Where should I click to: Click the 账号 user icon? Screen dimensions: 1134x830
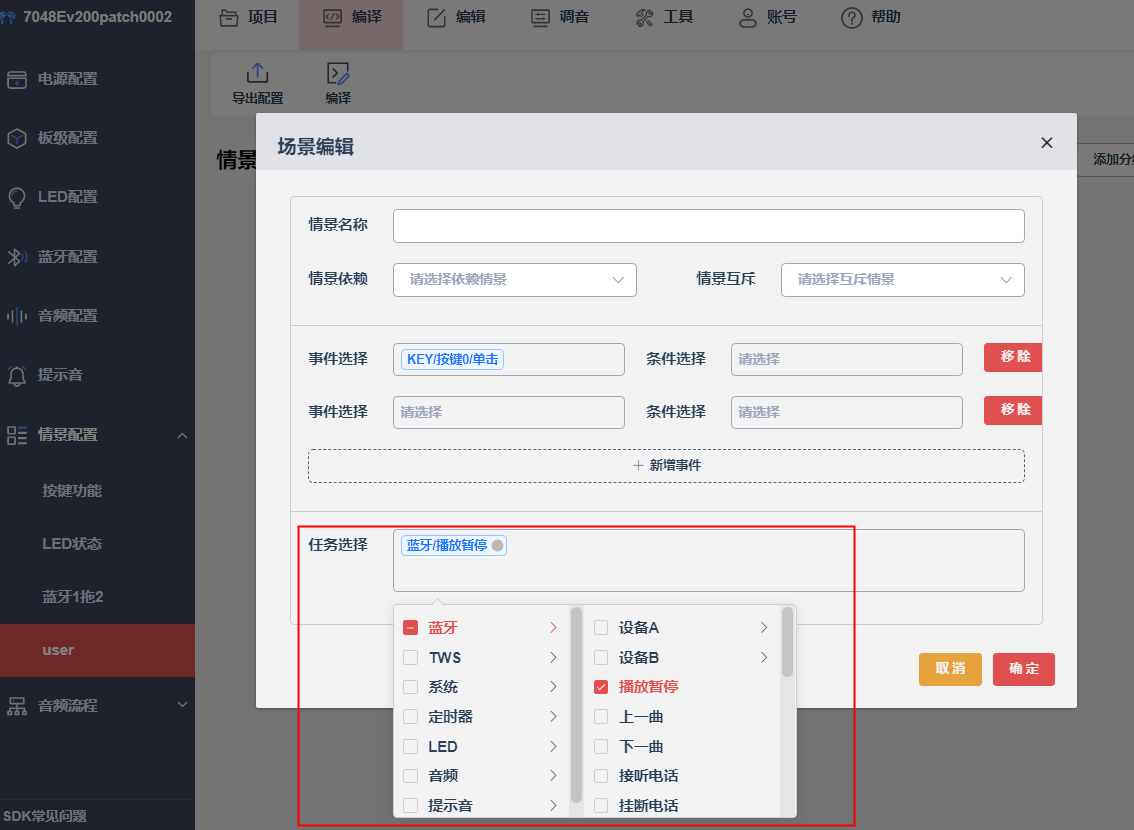click(x=747, y=17)
